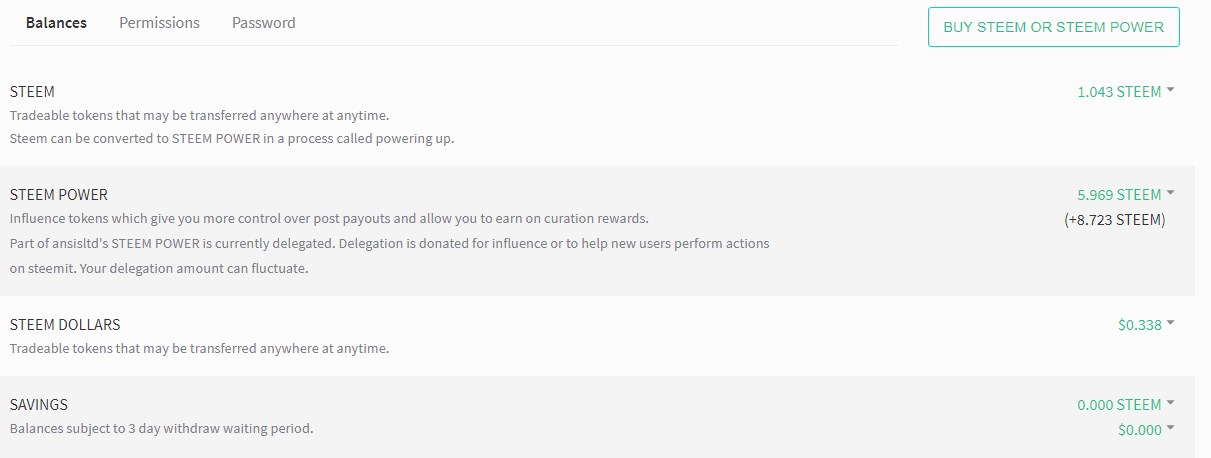Click the arrow icon beside 0.000 STEEM
The width and height of the screenshot is (1211, 458).
[x=1170, y=403]
